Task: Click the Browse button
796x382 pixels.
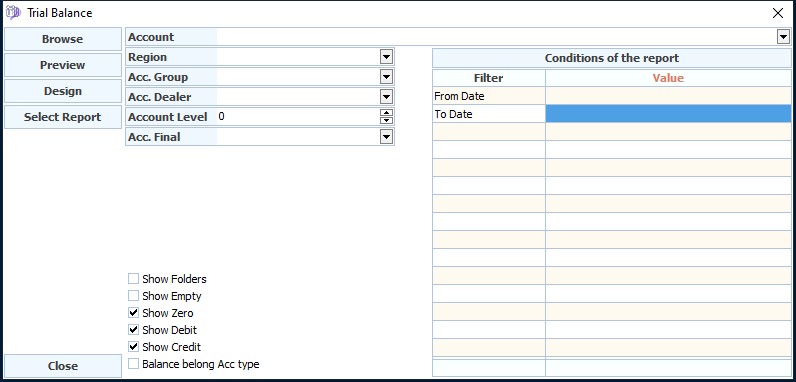Action: click(62, 39)
